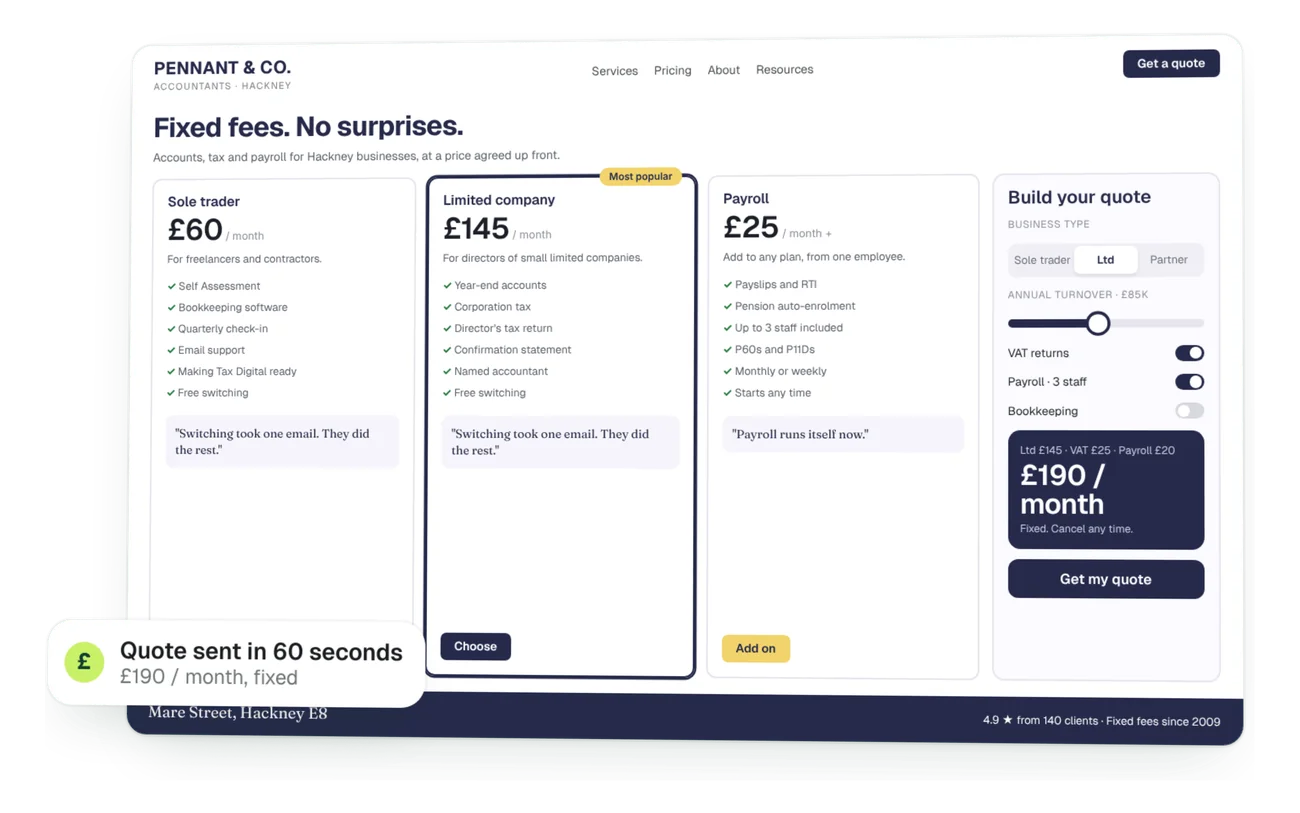The height and width of the screenshot is (813, 1300).
Task: Click the Quote sent in 60 seconds notification
Action: (236, 663)
